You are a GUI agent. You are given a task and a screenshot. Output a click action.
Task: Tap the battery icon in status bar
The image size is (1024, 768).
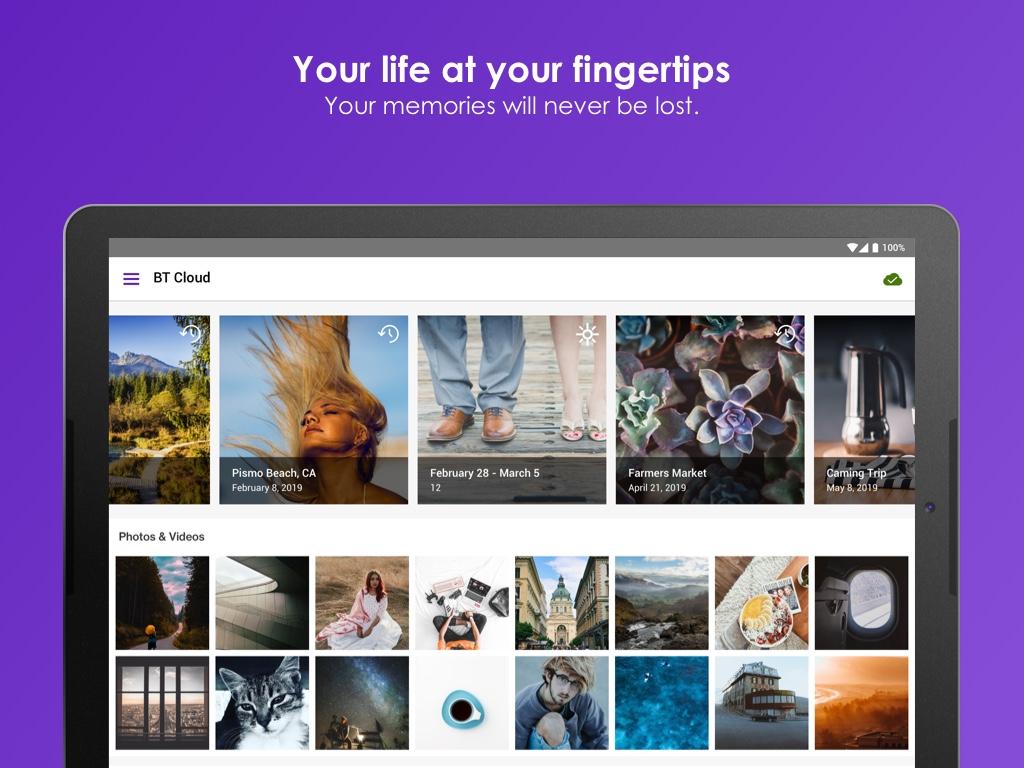[x=875, y=248]
